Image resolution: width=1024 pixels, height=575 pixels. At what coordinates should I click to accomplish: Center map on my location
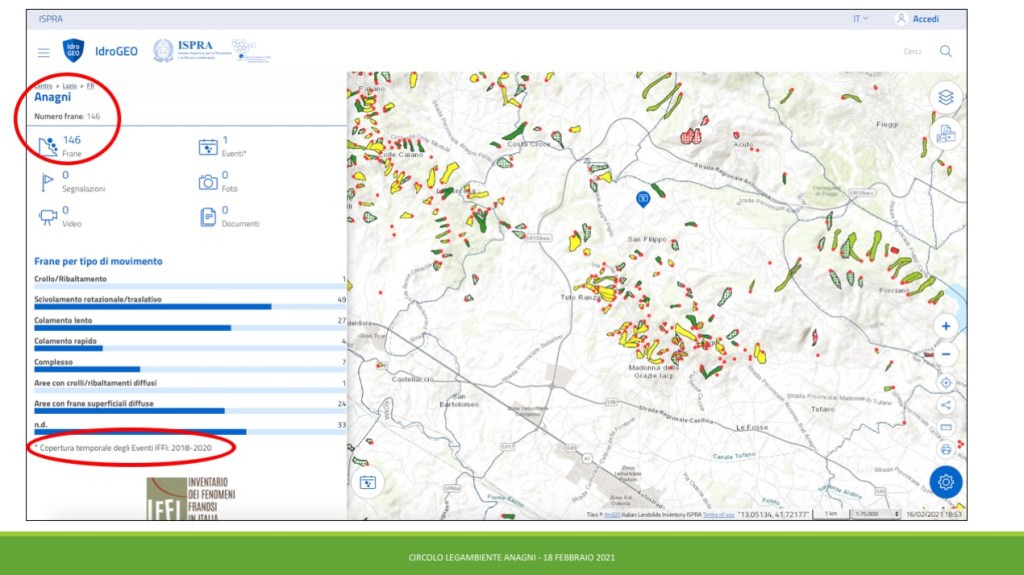(x=945, y=382)
